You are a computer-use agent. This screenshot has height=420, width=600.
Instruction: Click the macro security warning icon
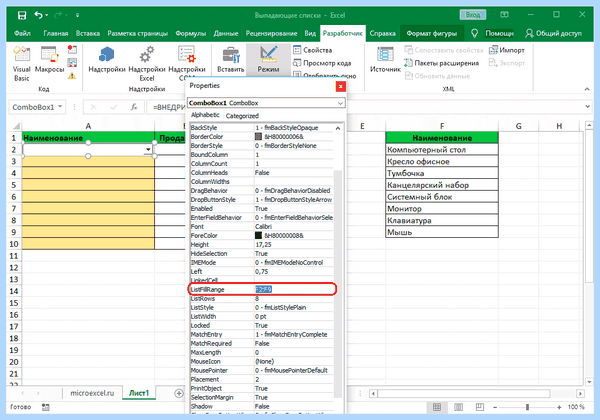(x=72, y=76)
